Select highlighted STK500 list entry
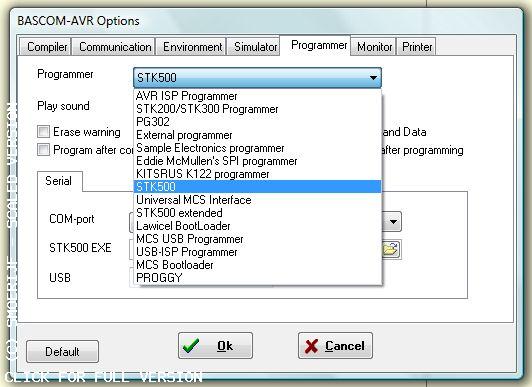 click(x=258, y=187)
